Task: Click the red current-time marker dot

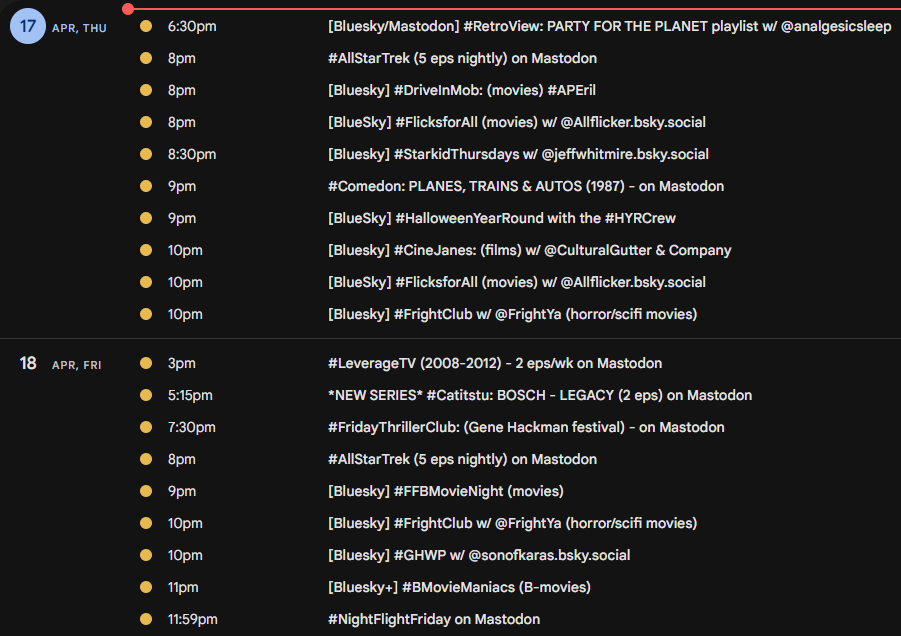Action: pyautogui.click(x=128, y=9)
